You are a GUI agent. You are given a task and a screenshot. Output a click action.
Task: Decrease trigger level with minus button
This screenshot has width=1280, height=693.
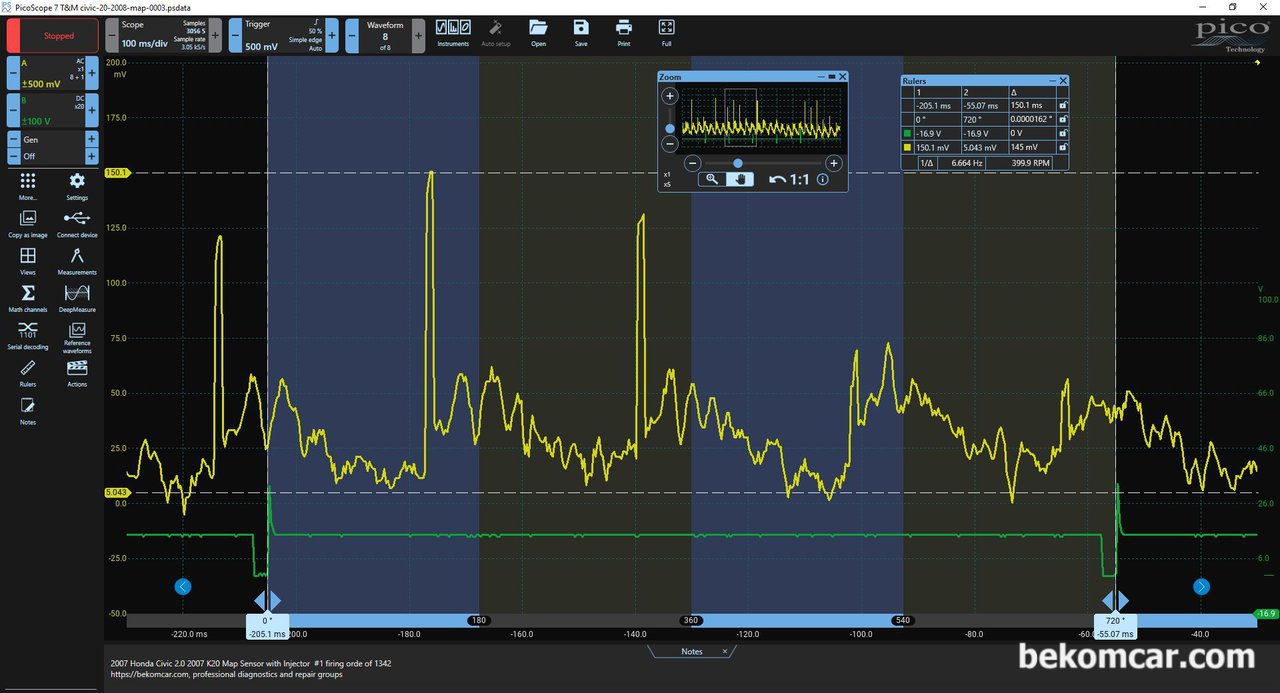[235, 35]
